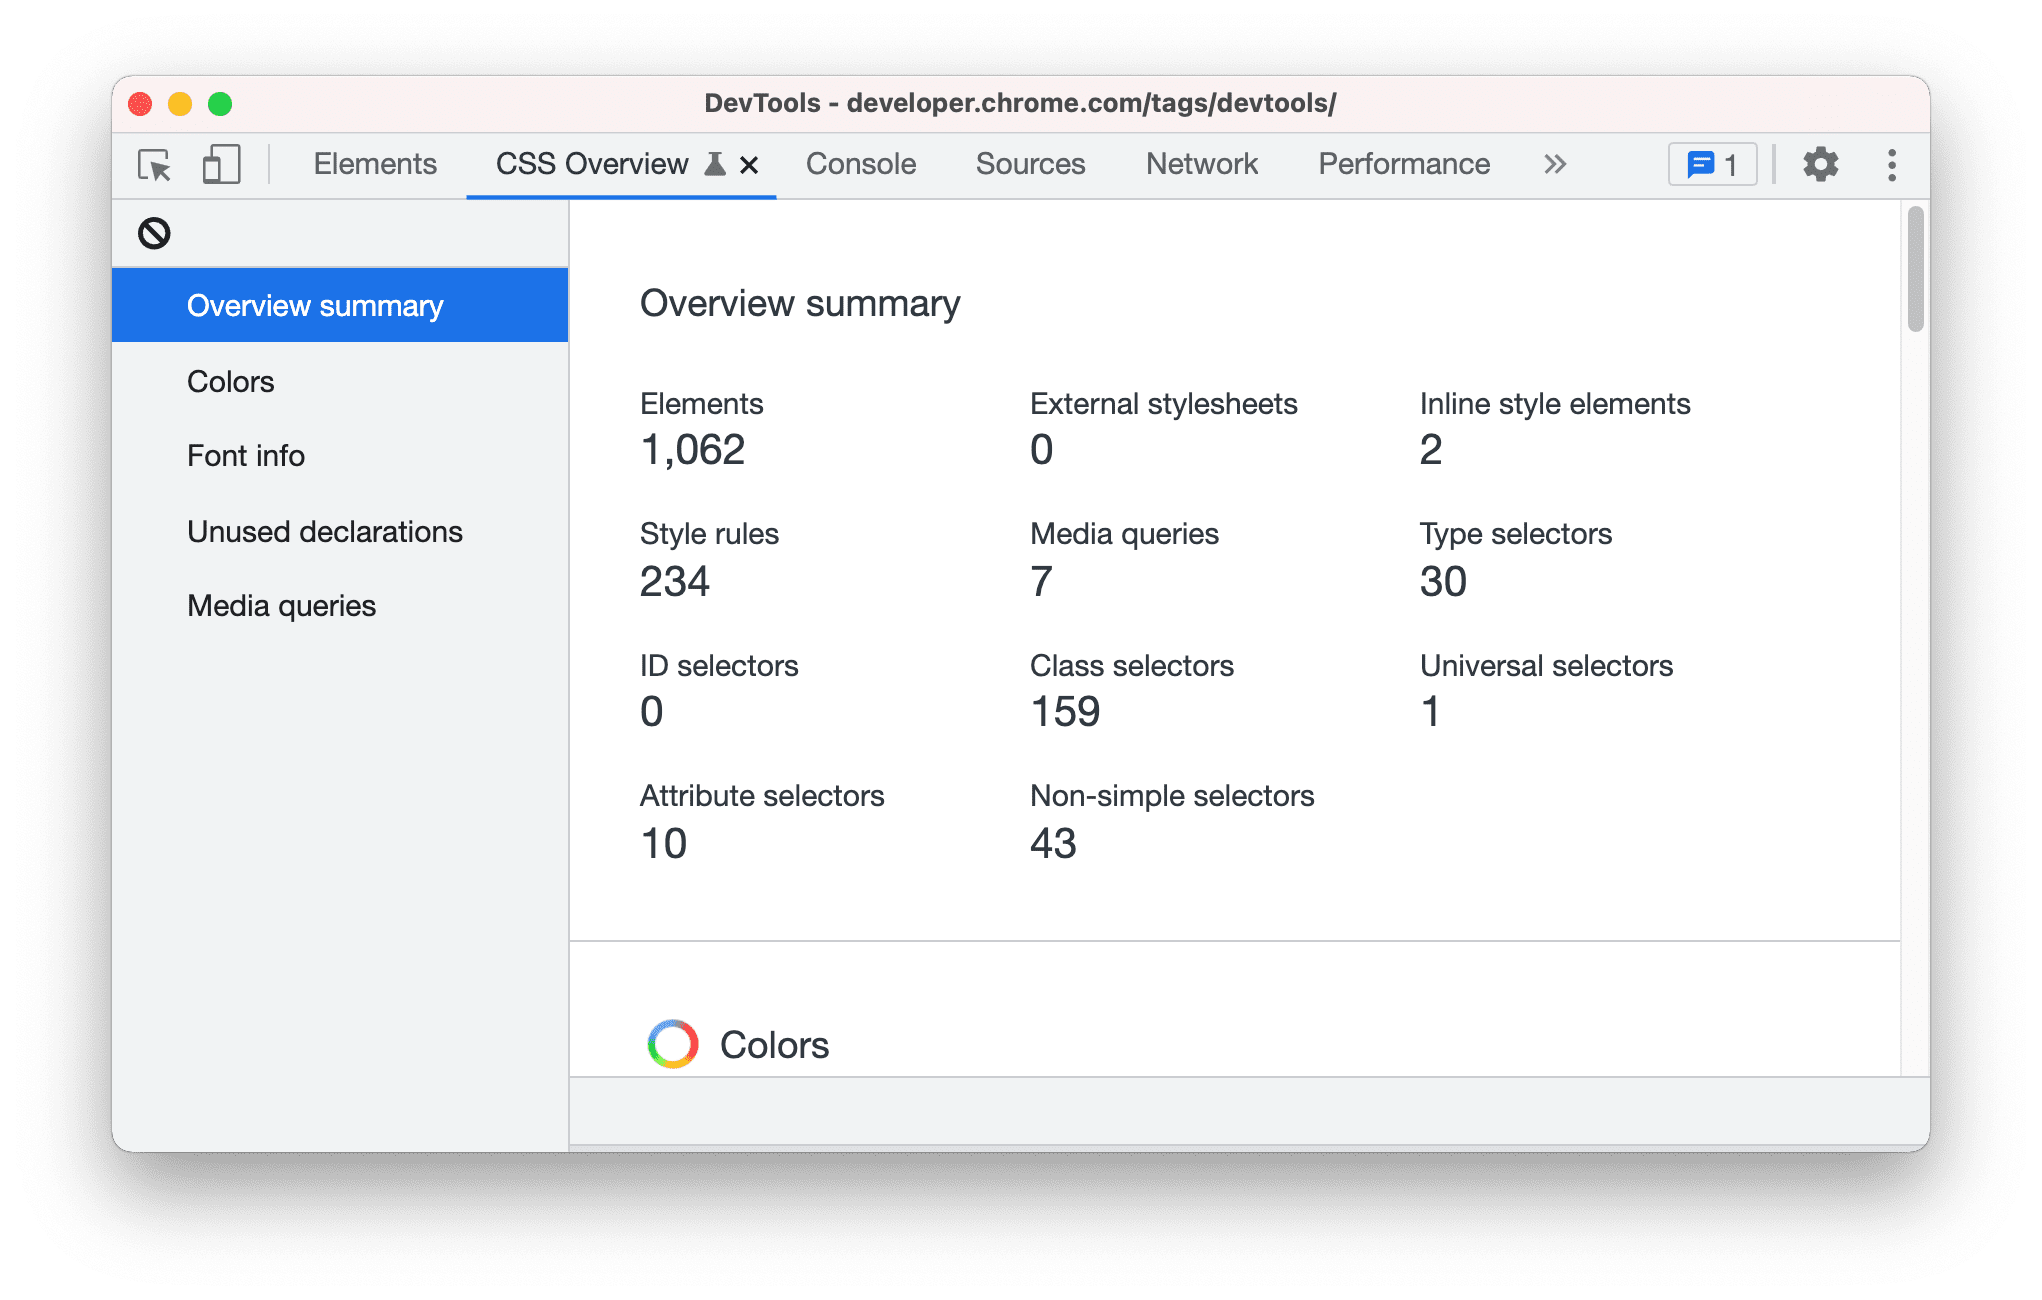The height and width of the screenshot is (1300, 2042).
Task: Expand the more tabs chevron
Action: [1555, 165]
